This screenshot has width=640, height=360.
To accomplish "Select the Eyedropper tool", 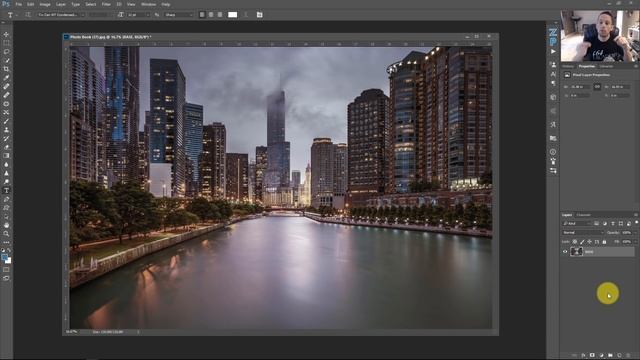I will coord(6,78).
